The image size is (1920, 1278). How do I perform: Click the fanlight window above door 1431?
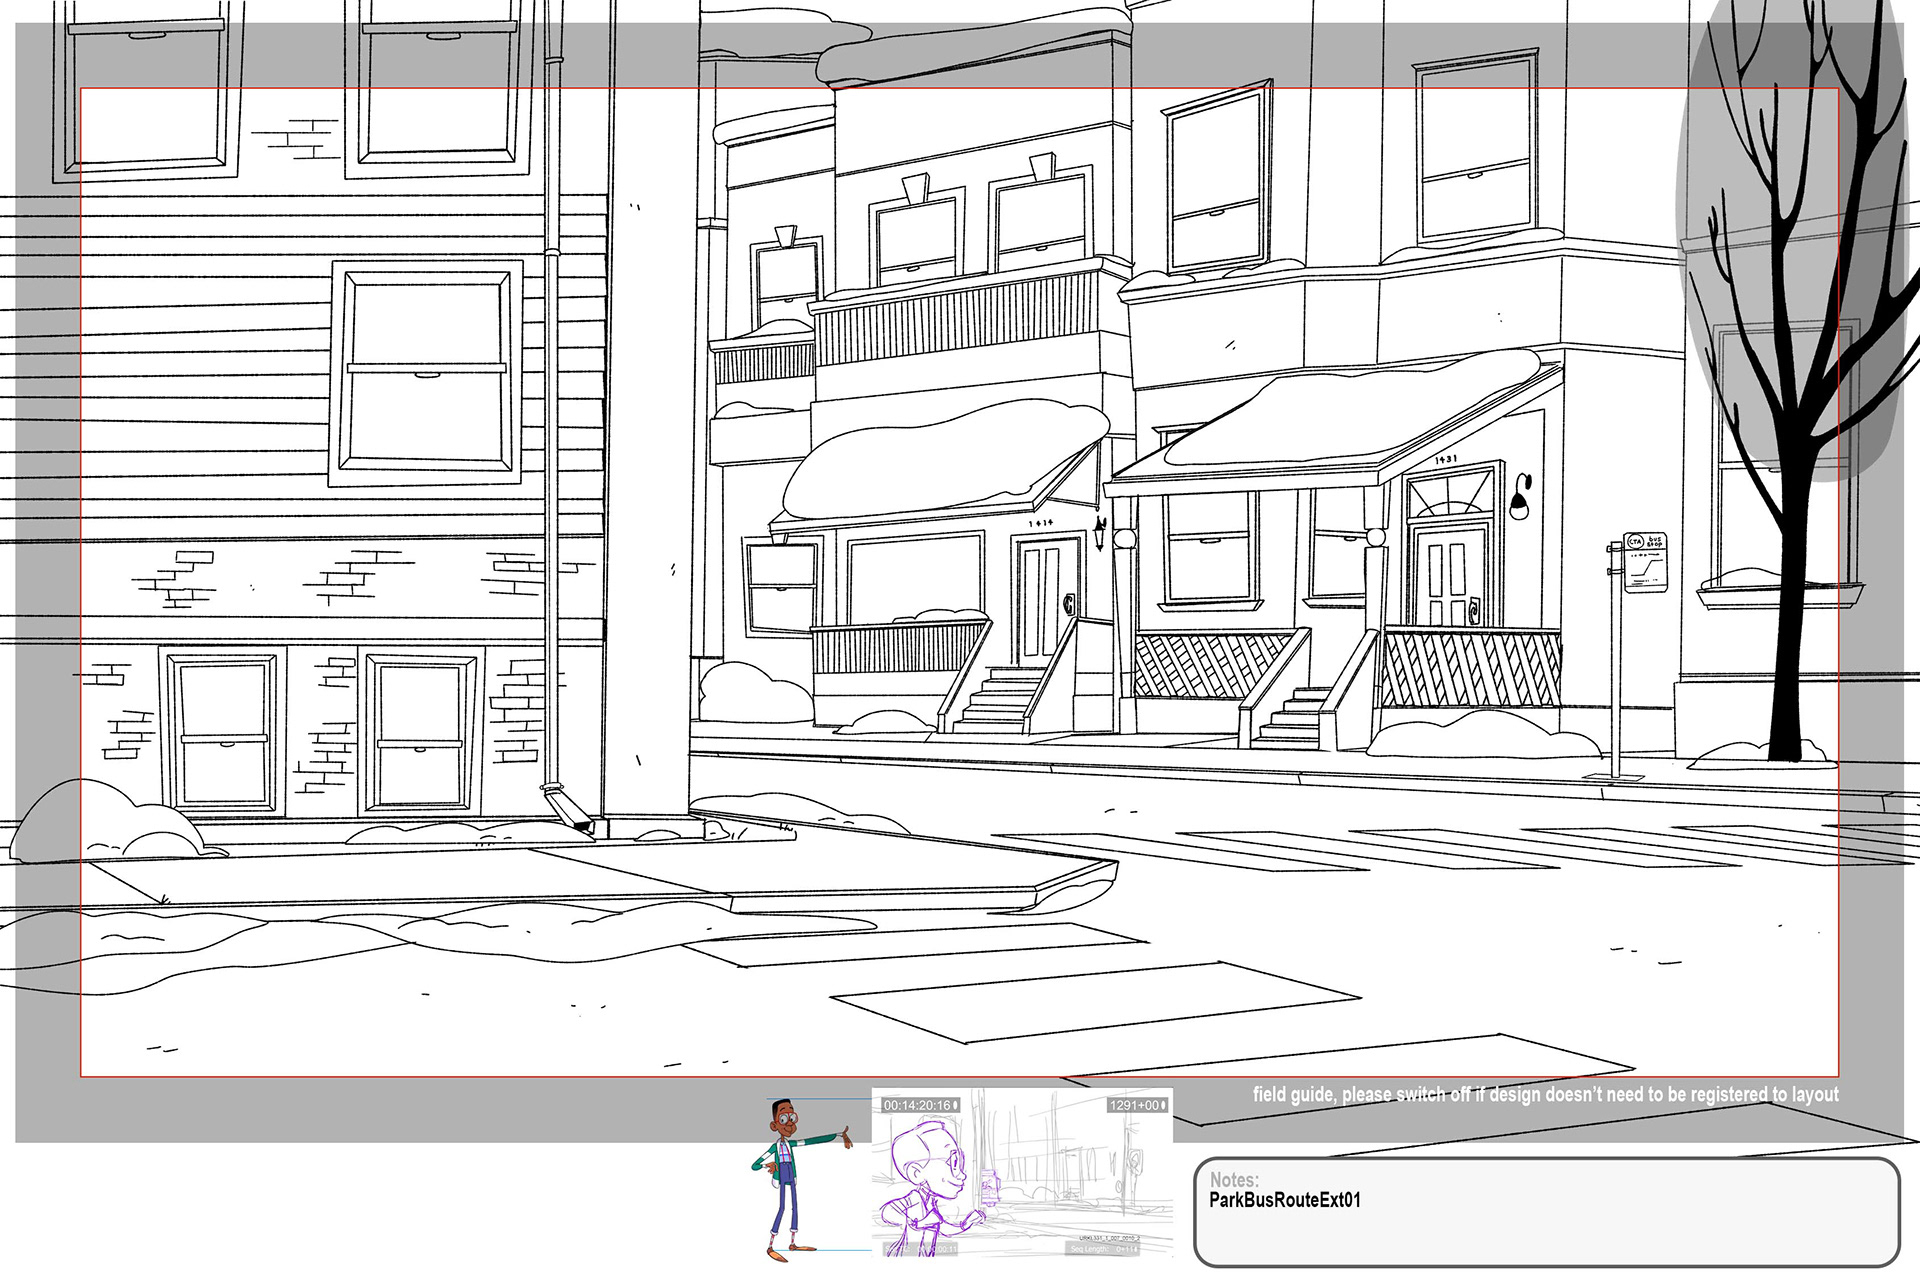[x=1449, y=497]
